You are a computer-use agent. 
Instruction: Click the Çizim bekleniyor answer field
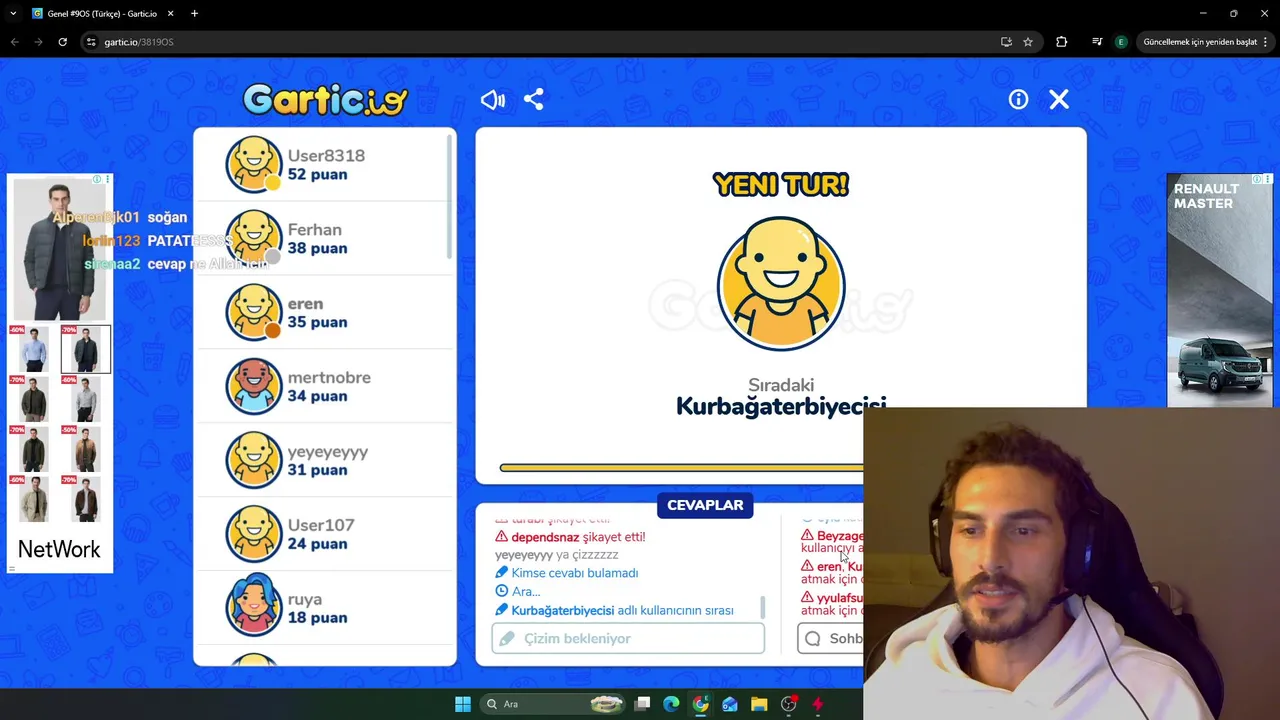[x=628, y=638]
